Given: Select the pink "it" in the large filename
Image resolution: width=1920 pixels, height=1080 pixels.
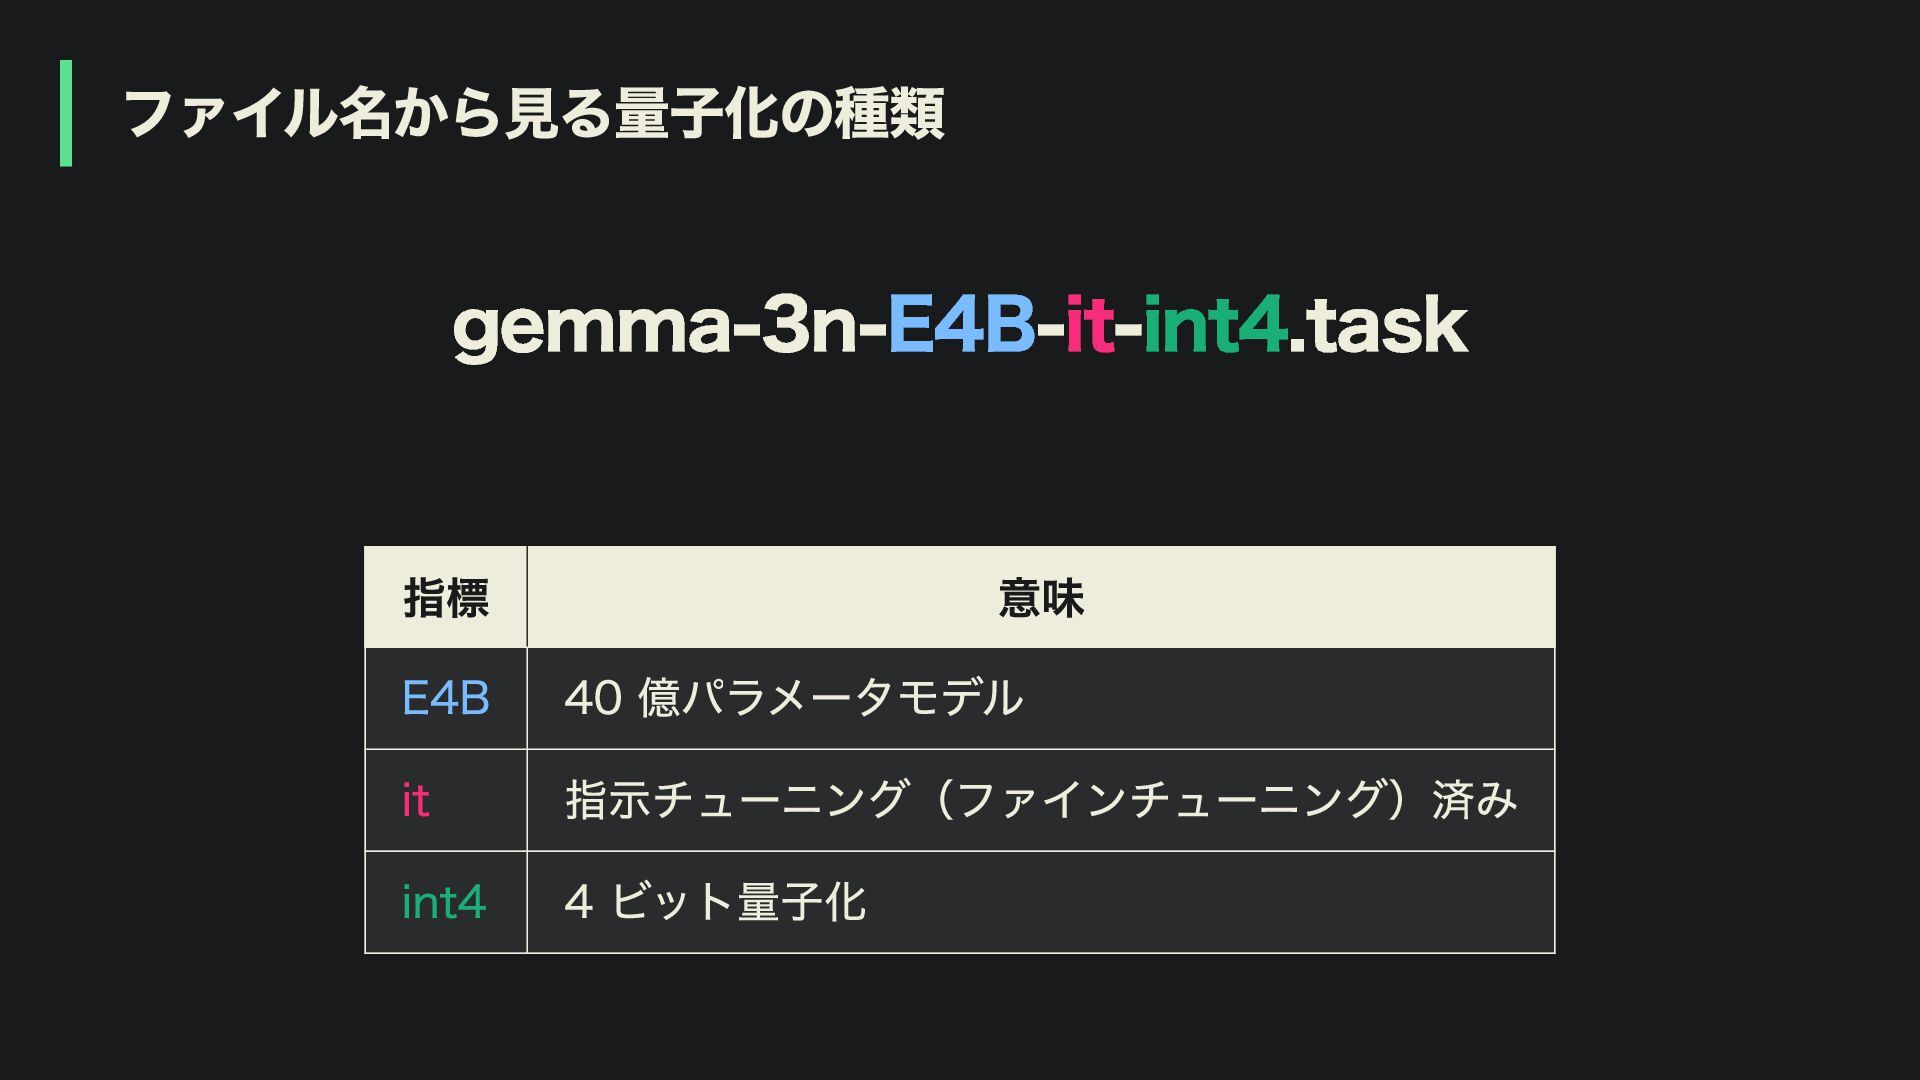Looking at the screenshot, I should [1089, 326].
